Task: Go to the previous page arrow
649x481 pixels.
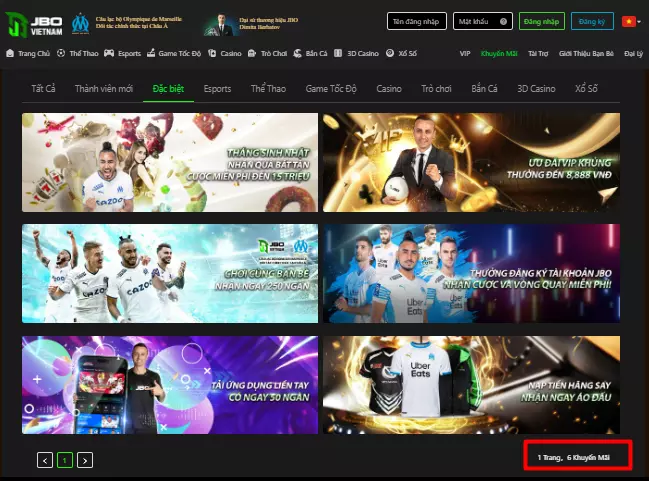Action: tap(45, 460)
